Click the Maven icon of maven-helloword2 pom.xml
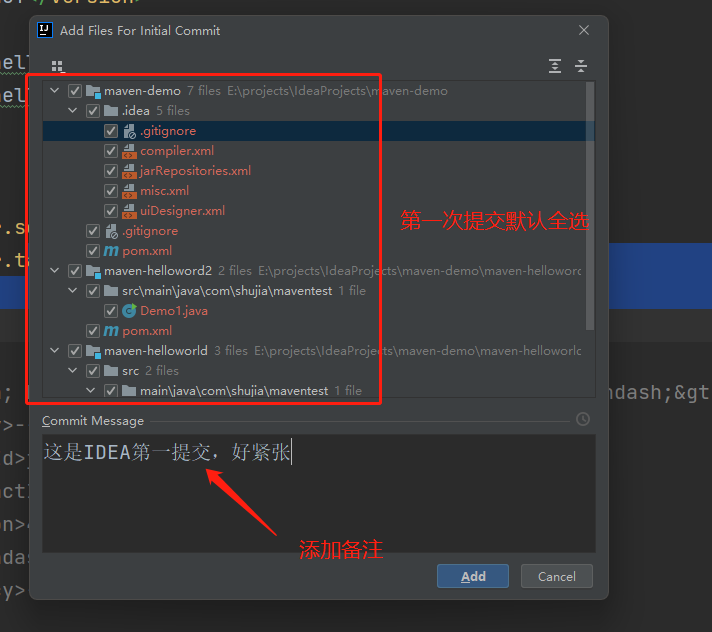 pyautogui.click(x=111, y=331)
